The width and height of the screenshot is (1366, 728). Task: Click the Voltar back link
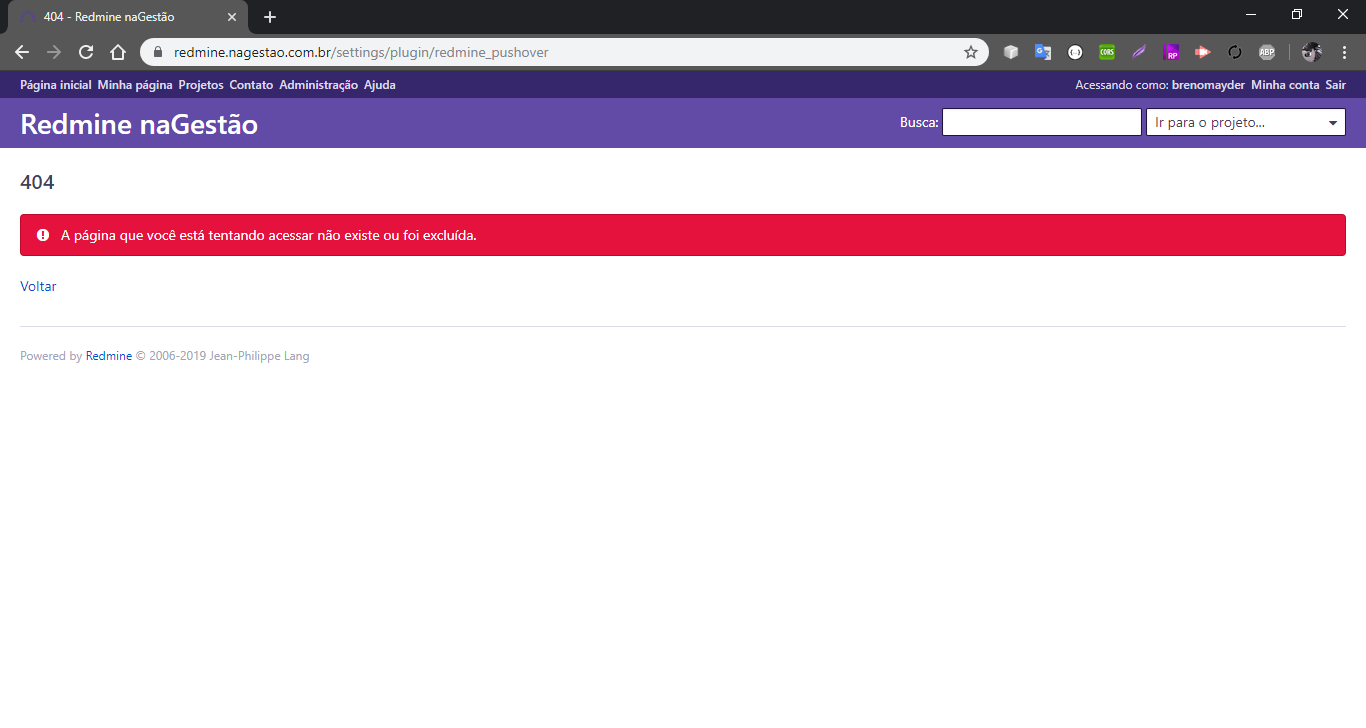[x=38, y=286]
